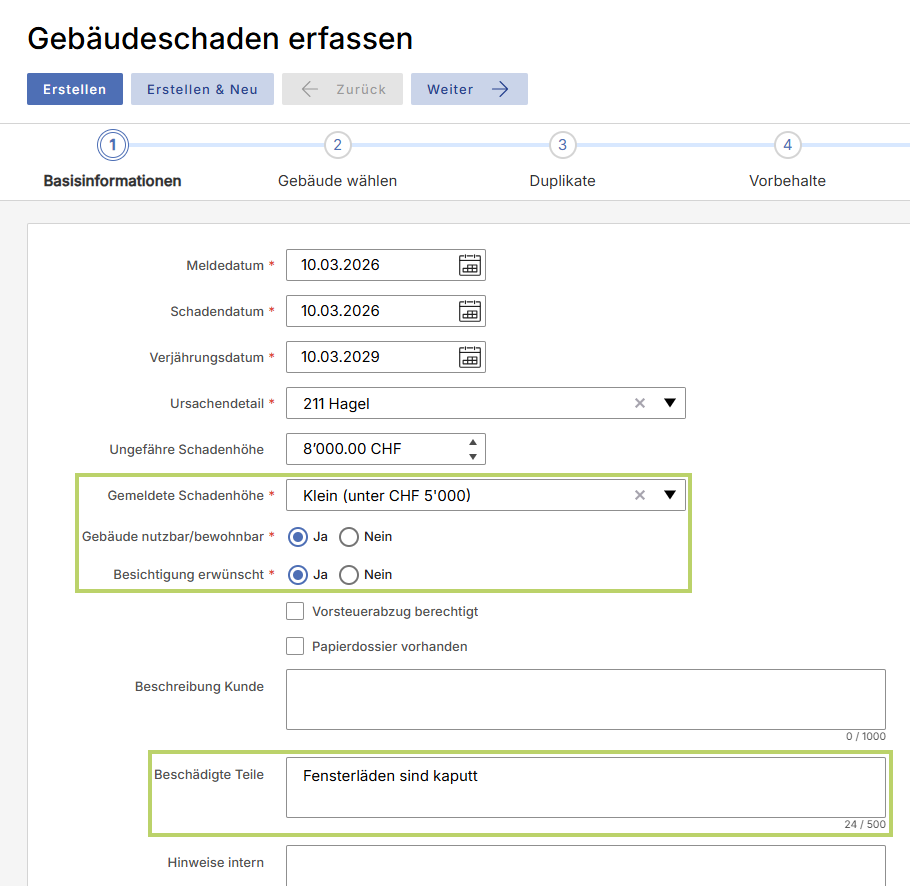This screenshot has width=910, height=886.
Task: Open calendar picker for Verjährungsdatum
Action: tap(469, 357)
